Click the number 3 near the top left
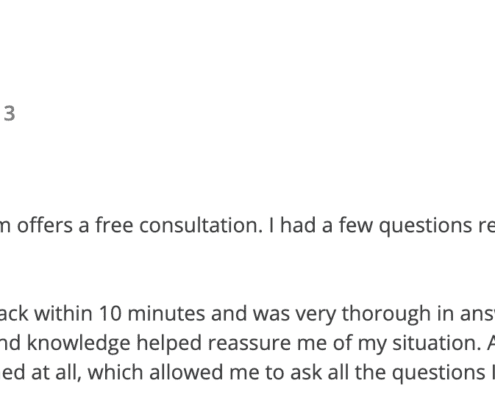The width and height of the screenshot is (495, 400). click(x=9, y=113)
